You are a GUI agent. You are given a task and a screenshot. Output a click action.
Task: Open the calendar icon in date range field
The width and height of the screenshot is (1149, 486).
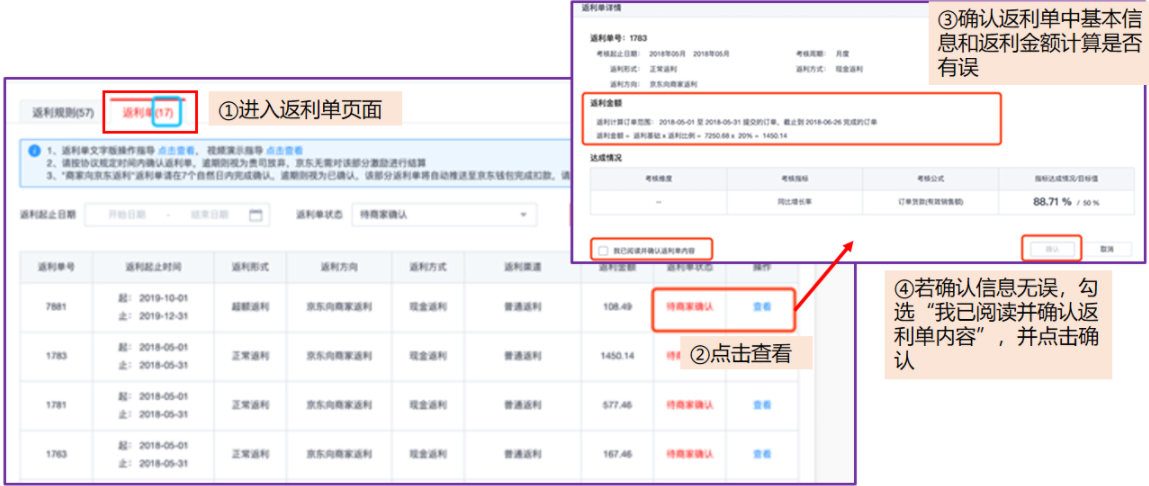pos(256,215)
